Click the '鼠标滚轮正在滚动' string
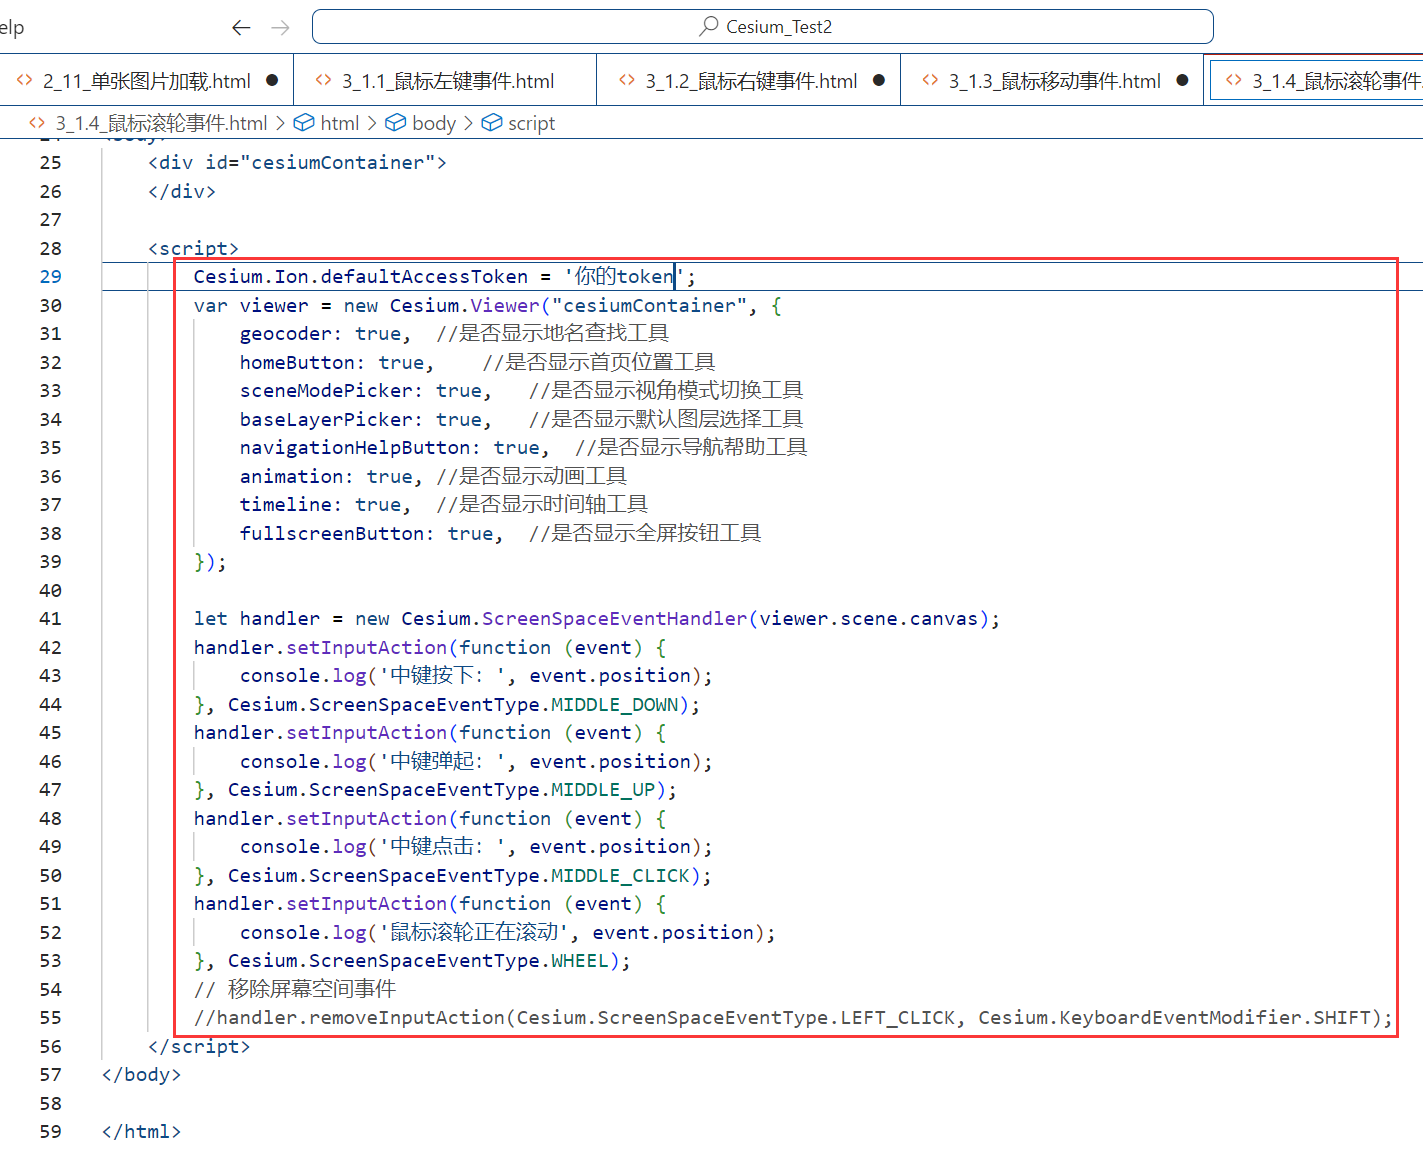Viewport: 1423px width, 1158px height. 474,933
